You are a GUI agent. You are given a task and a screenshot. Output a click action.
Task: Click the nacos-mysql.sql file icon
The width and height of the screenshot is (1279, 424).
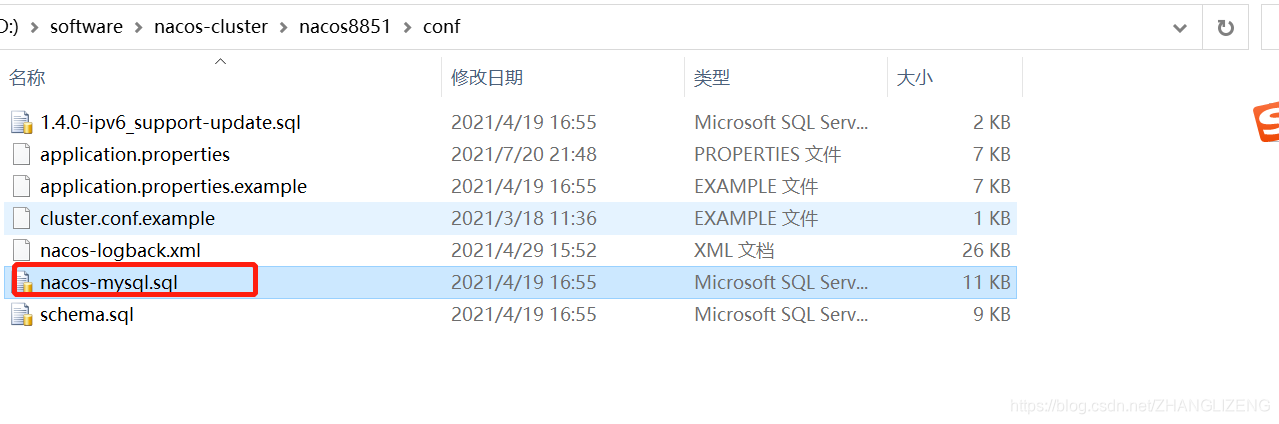pyautogui.click(x=22, y=283)
